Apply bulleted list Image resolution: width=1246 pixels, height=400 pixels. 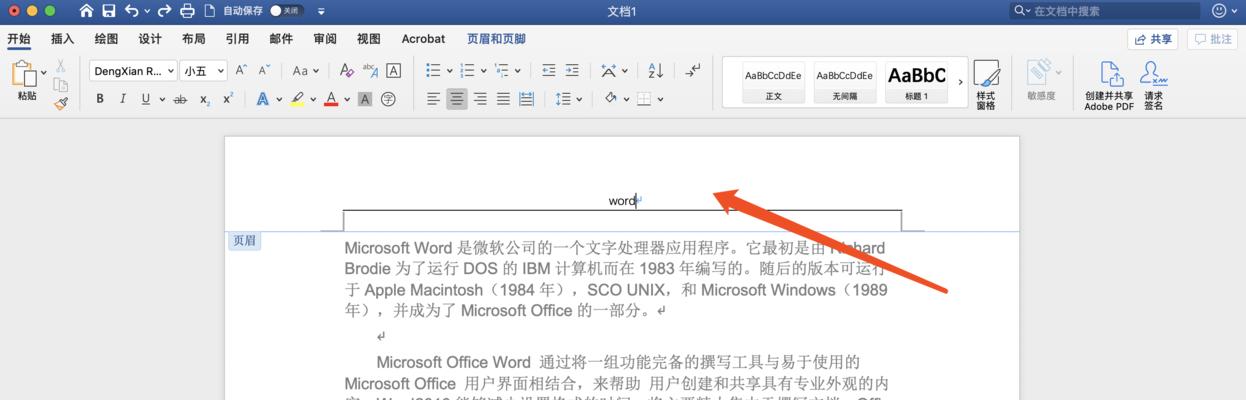433,71
